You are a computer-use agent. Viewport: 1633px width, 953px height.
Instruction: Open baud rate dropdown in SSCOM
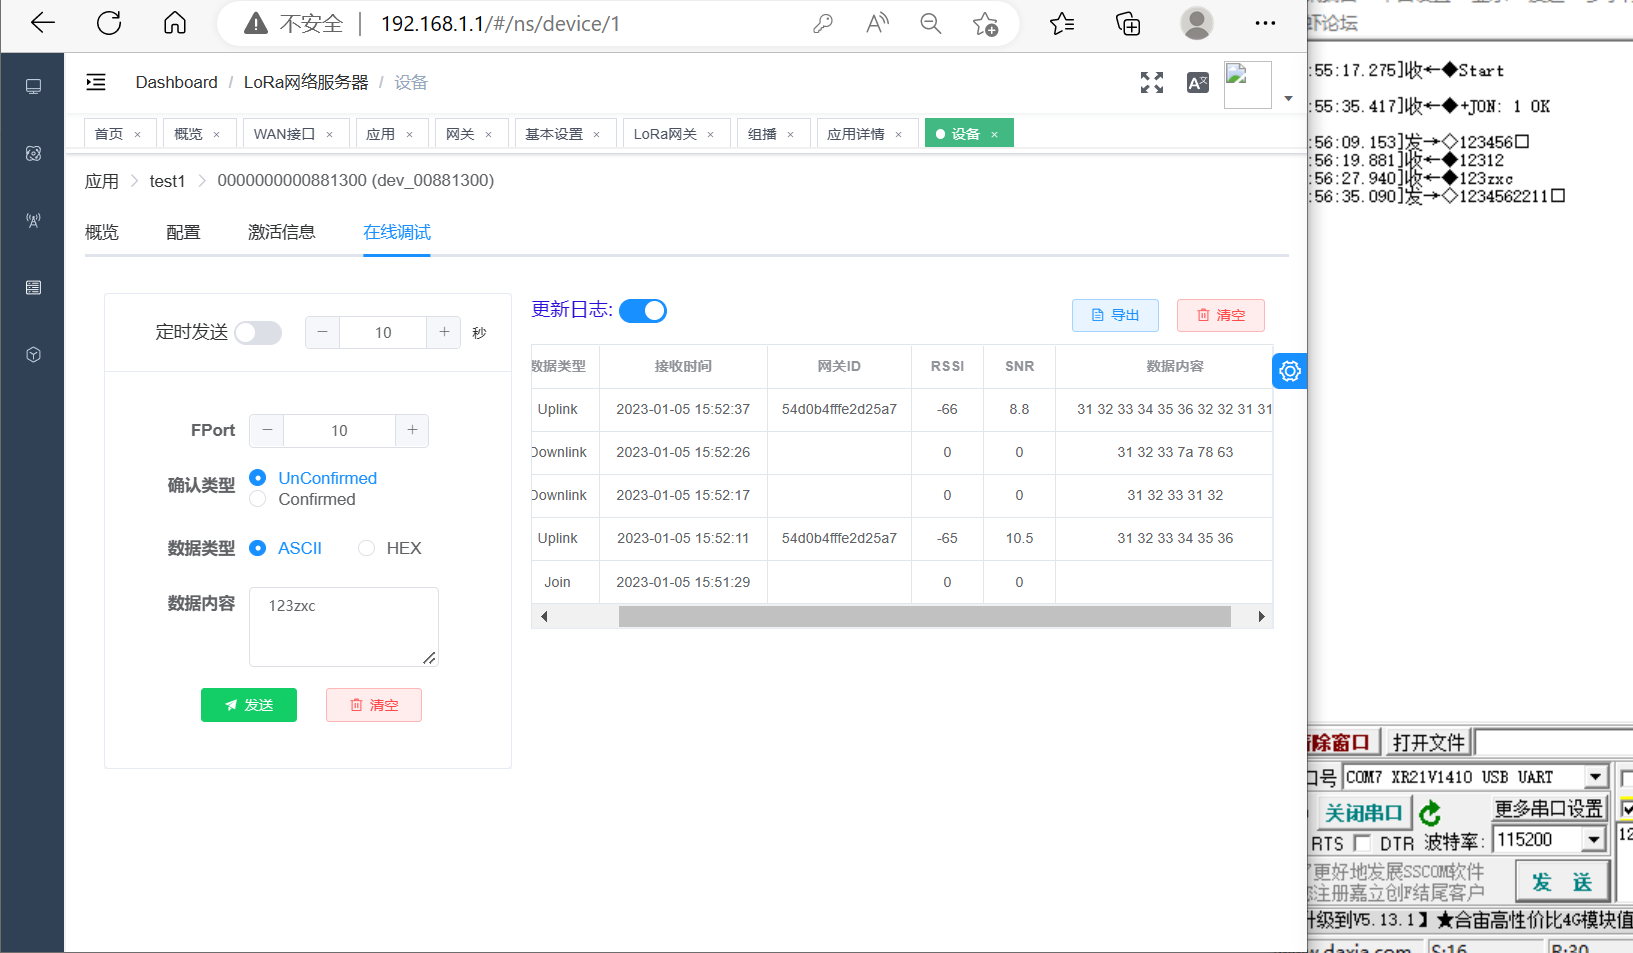pyautogui.click(x=1594, y=840)
